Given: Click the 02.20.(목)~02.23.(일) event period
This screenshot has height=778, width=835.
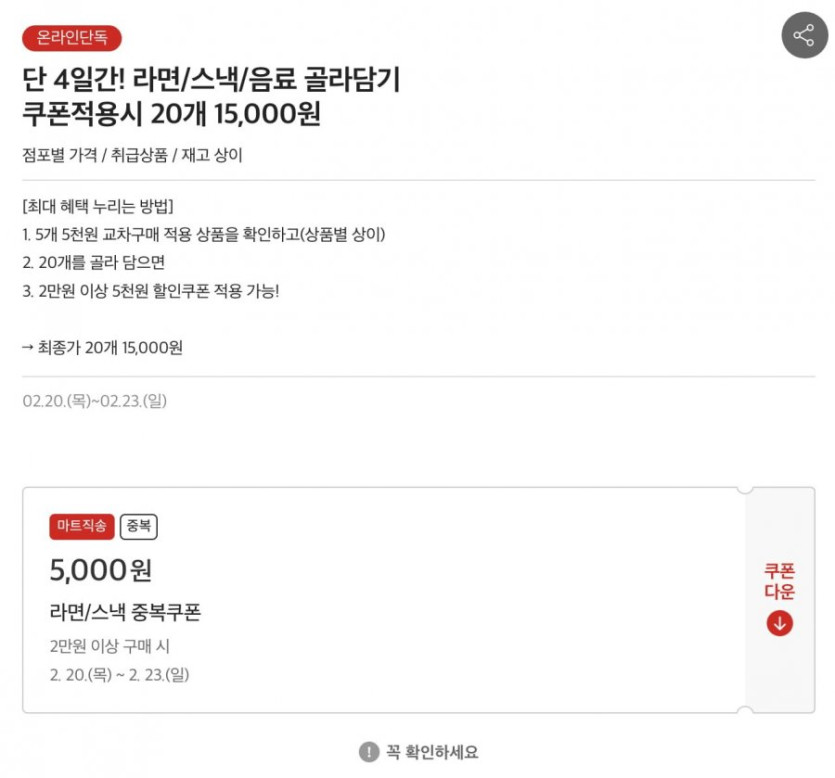Looking at the screenshot, I should coord(95,401).
